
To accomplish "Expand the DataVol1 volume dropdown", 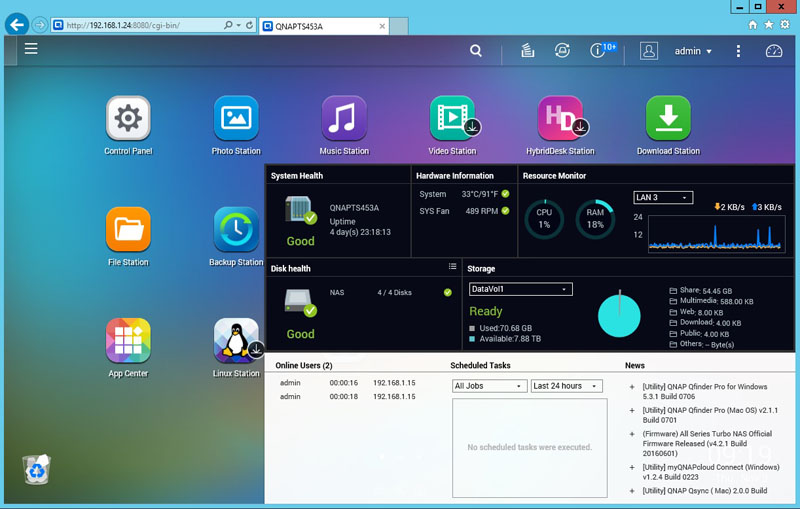I will coord(520,289).
